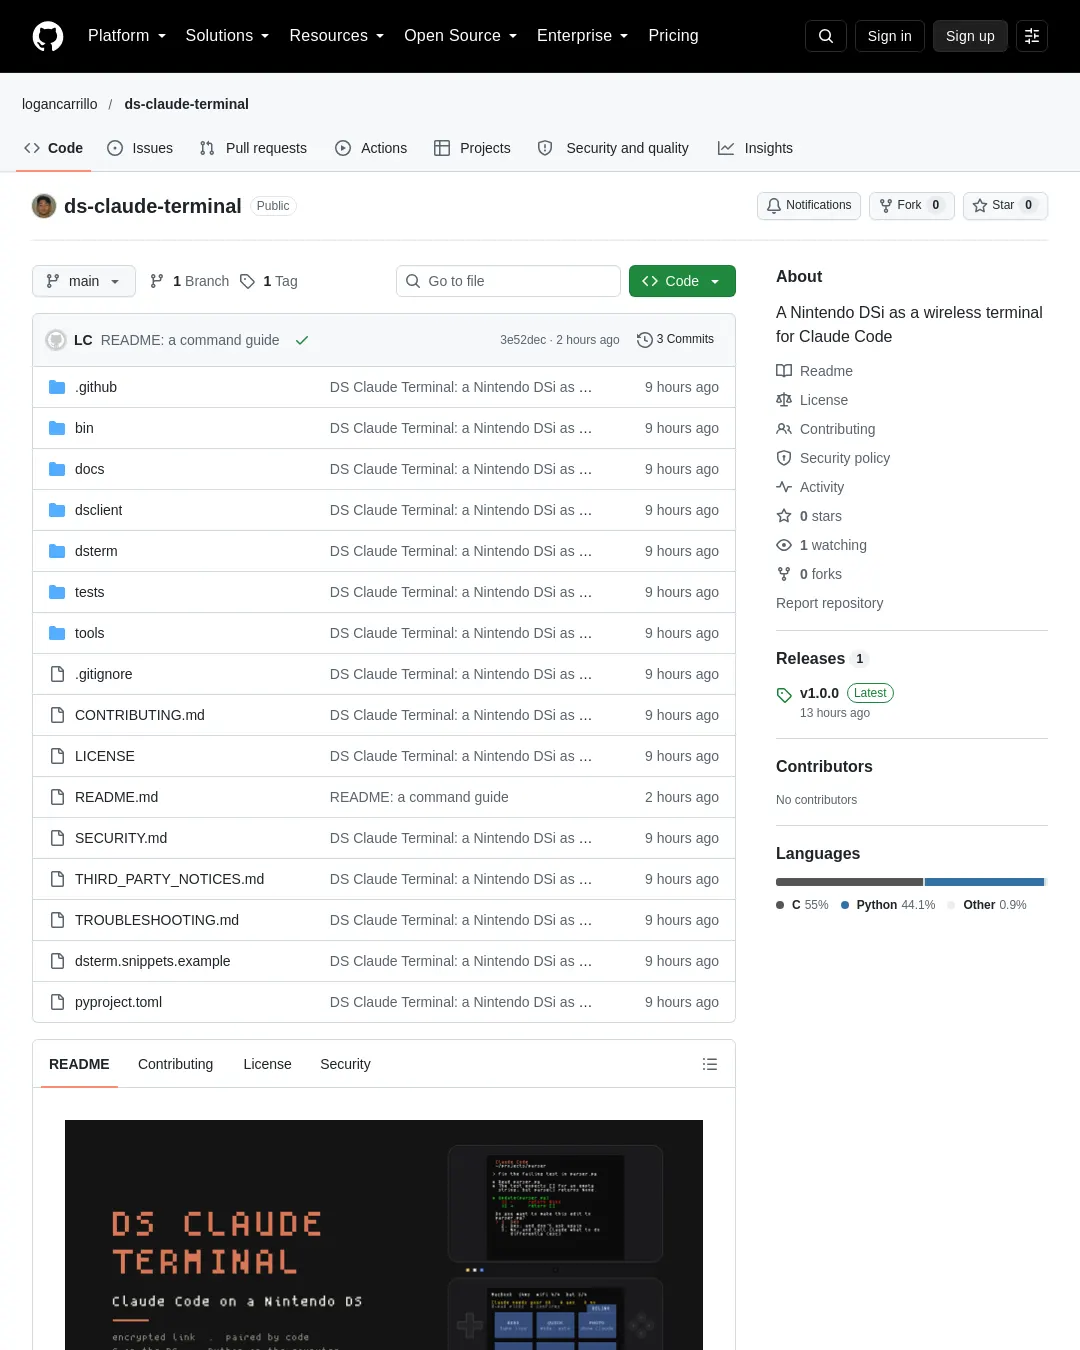This screenshot has height=1350, width=1080.
Task: Select the Contributing tab in README panel
Action: click(176, 1064)
